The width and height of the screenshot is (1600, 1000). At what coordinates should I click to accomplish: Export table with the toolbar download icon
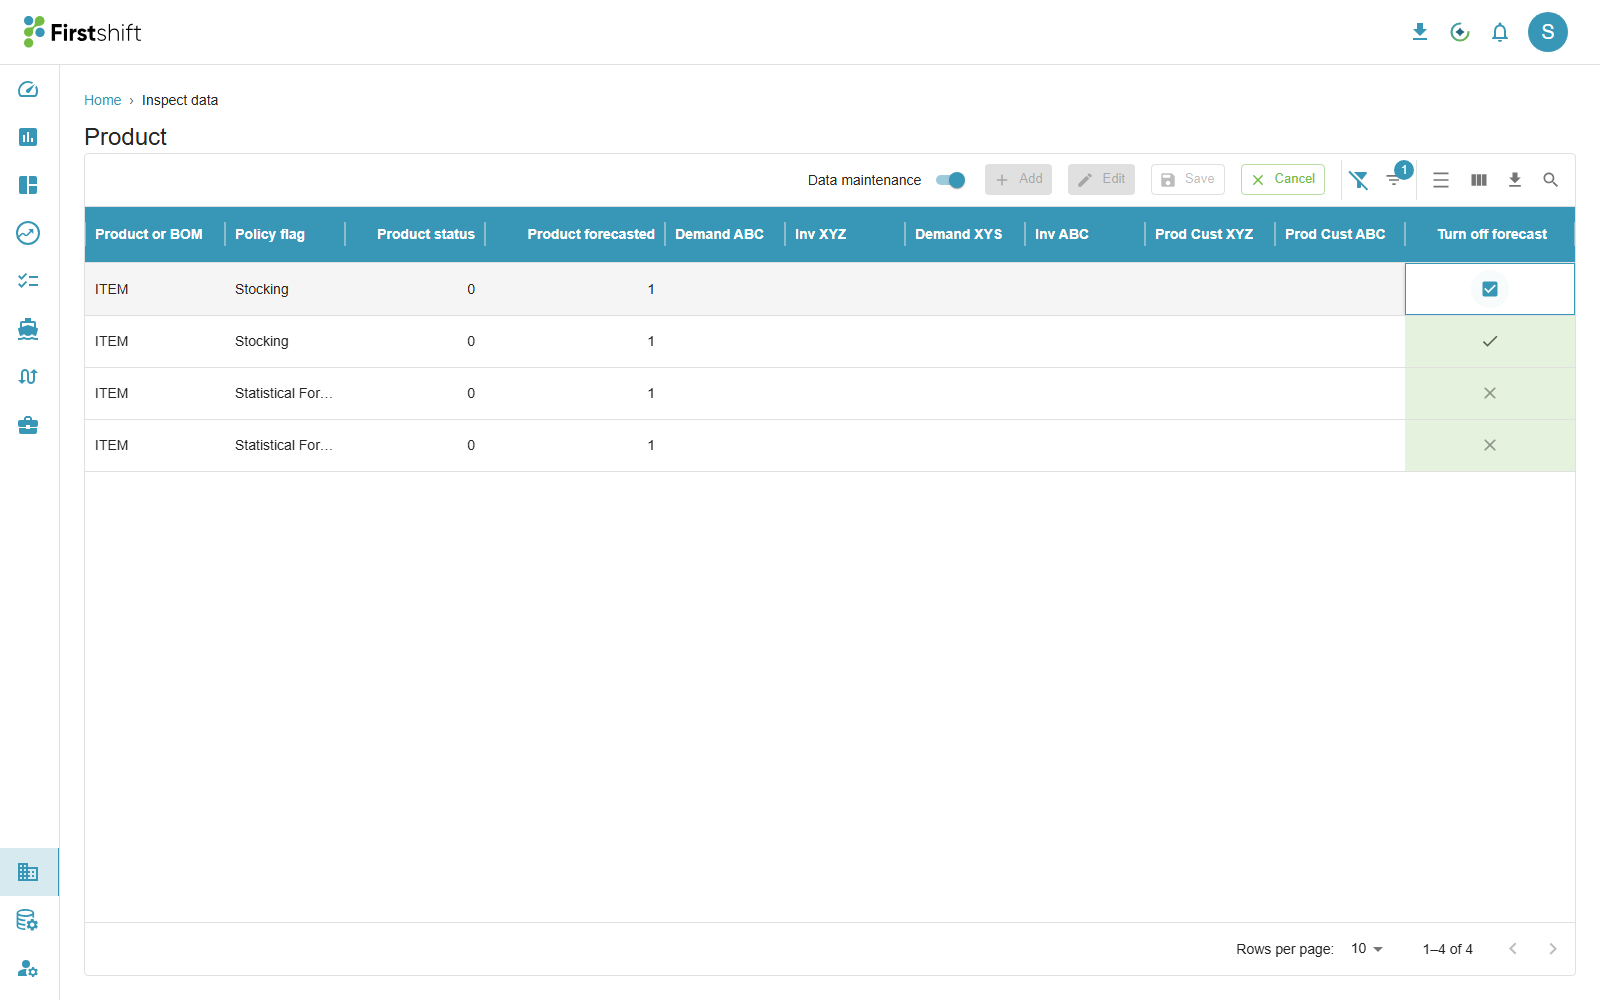[x=1515, y=180]
